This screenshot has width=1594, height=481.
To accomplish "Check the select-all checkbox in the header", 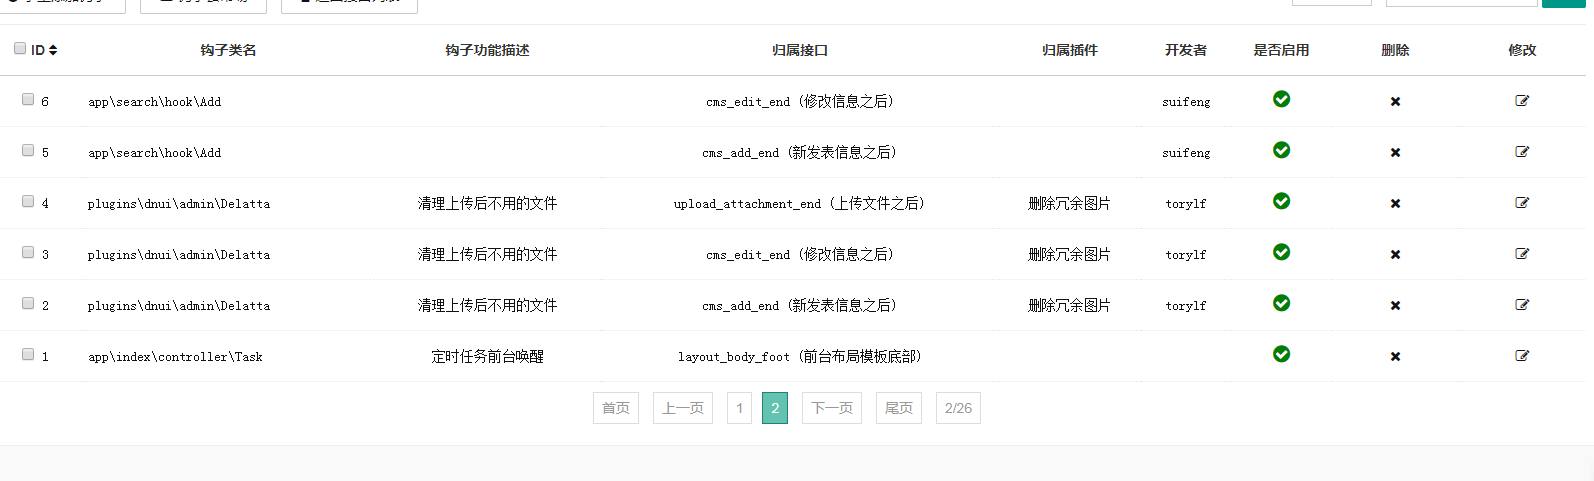I will 20,48.
